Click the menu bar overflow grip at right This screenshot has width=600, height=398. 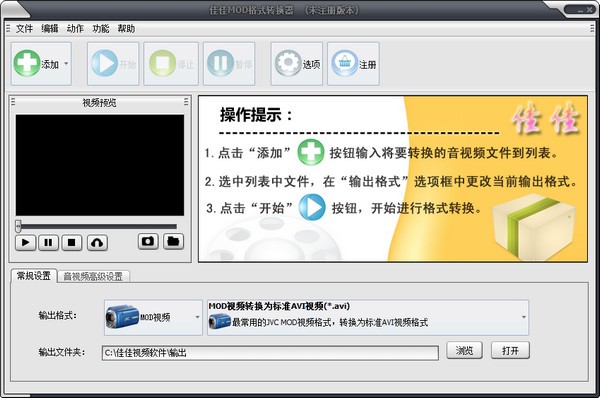point(592,29)
